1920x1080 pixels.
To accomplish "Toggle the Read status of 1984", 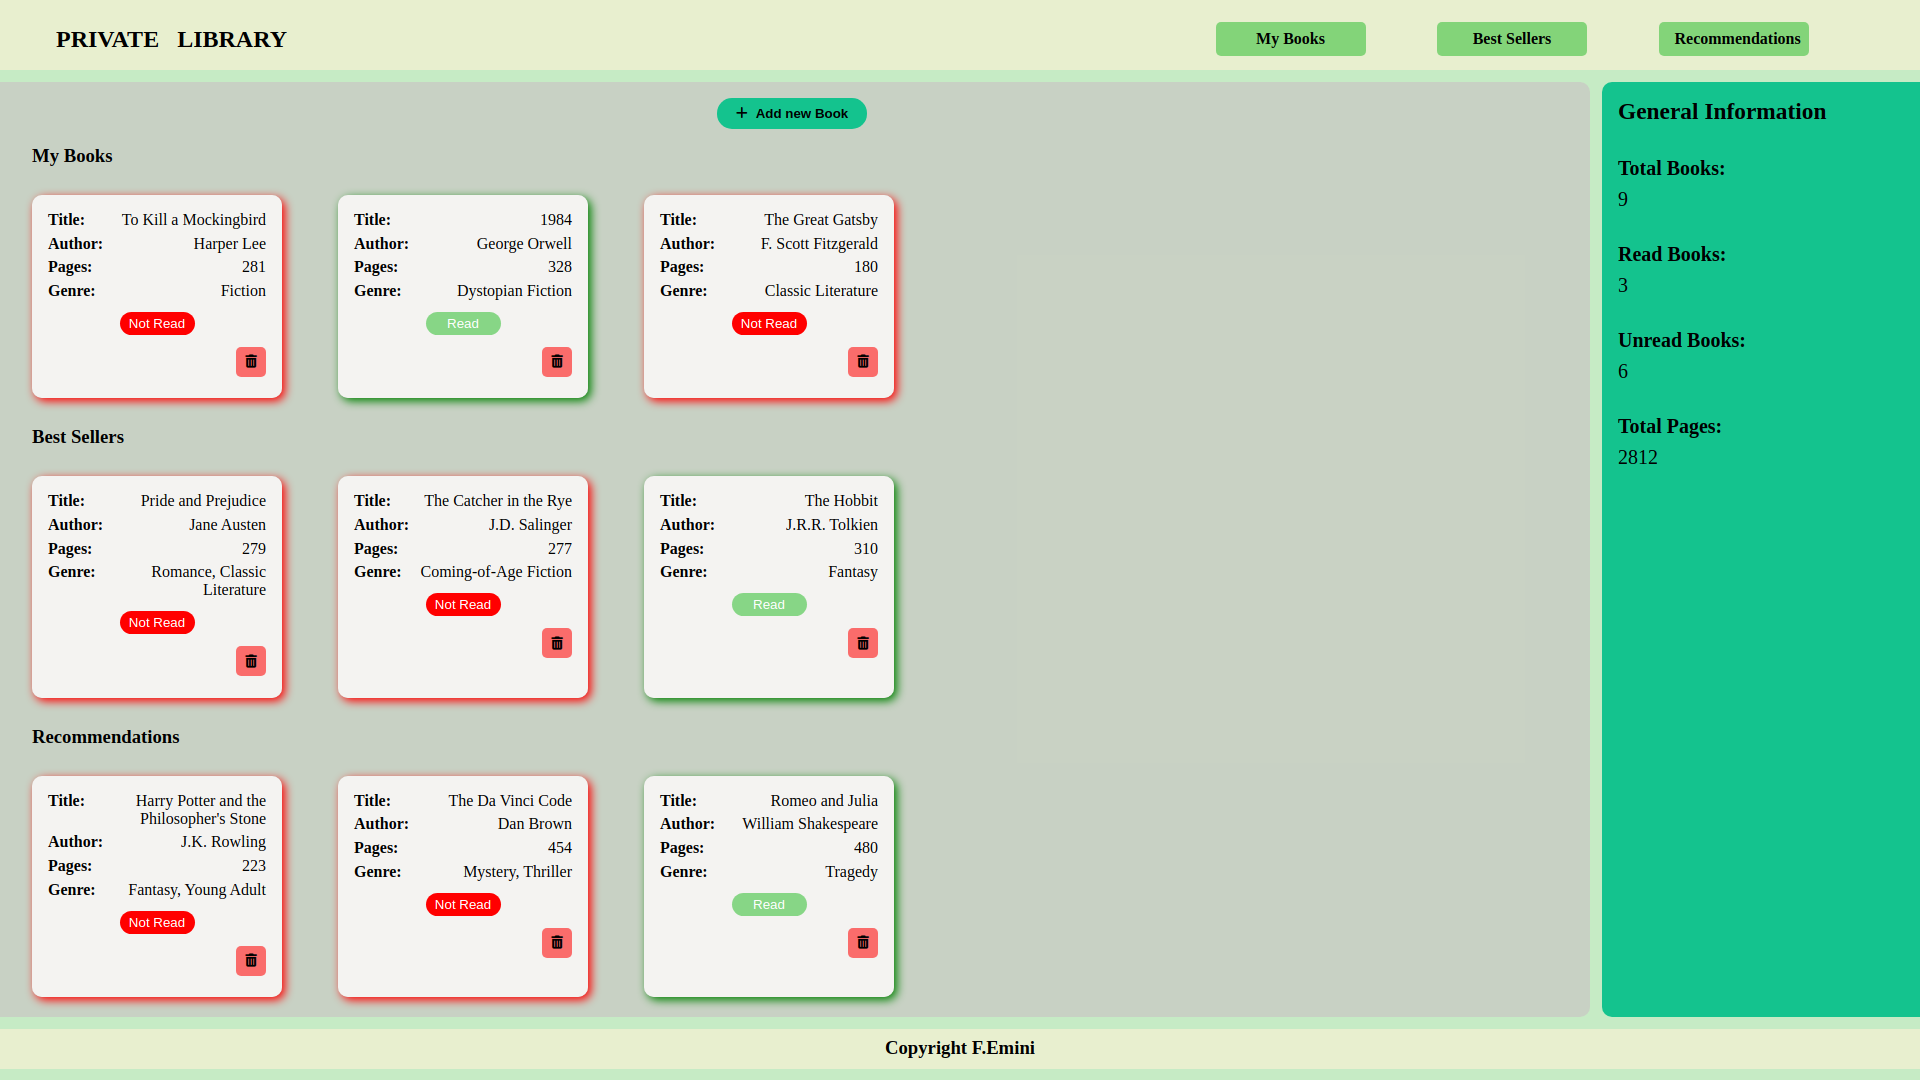I will (463, 324).
